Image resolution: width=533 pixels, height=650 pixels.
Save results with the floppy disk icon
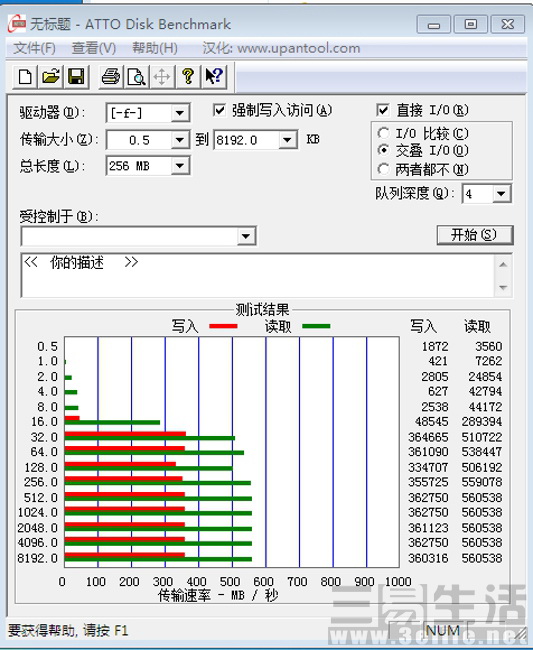coord(76,77)
